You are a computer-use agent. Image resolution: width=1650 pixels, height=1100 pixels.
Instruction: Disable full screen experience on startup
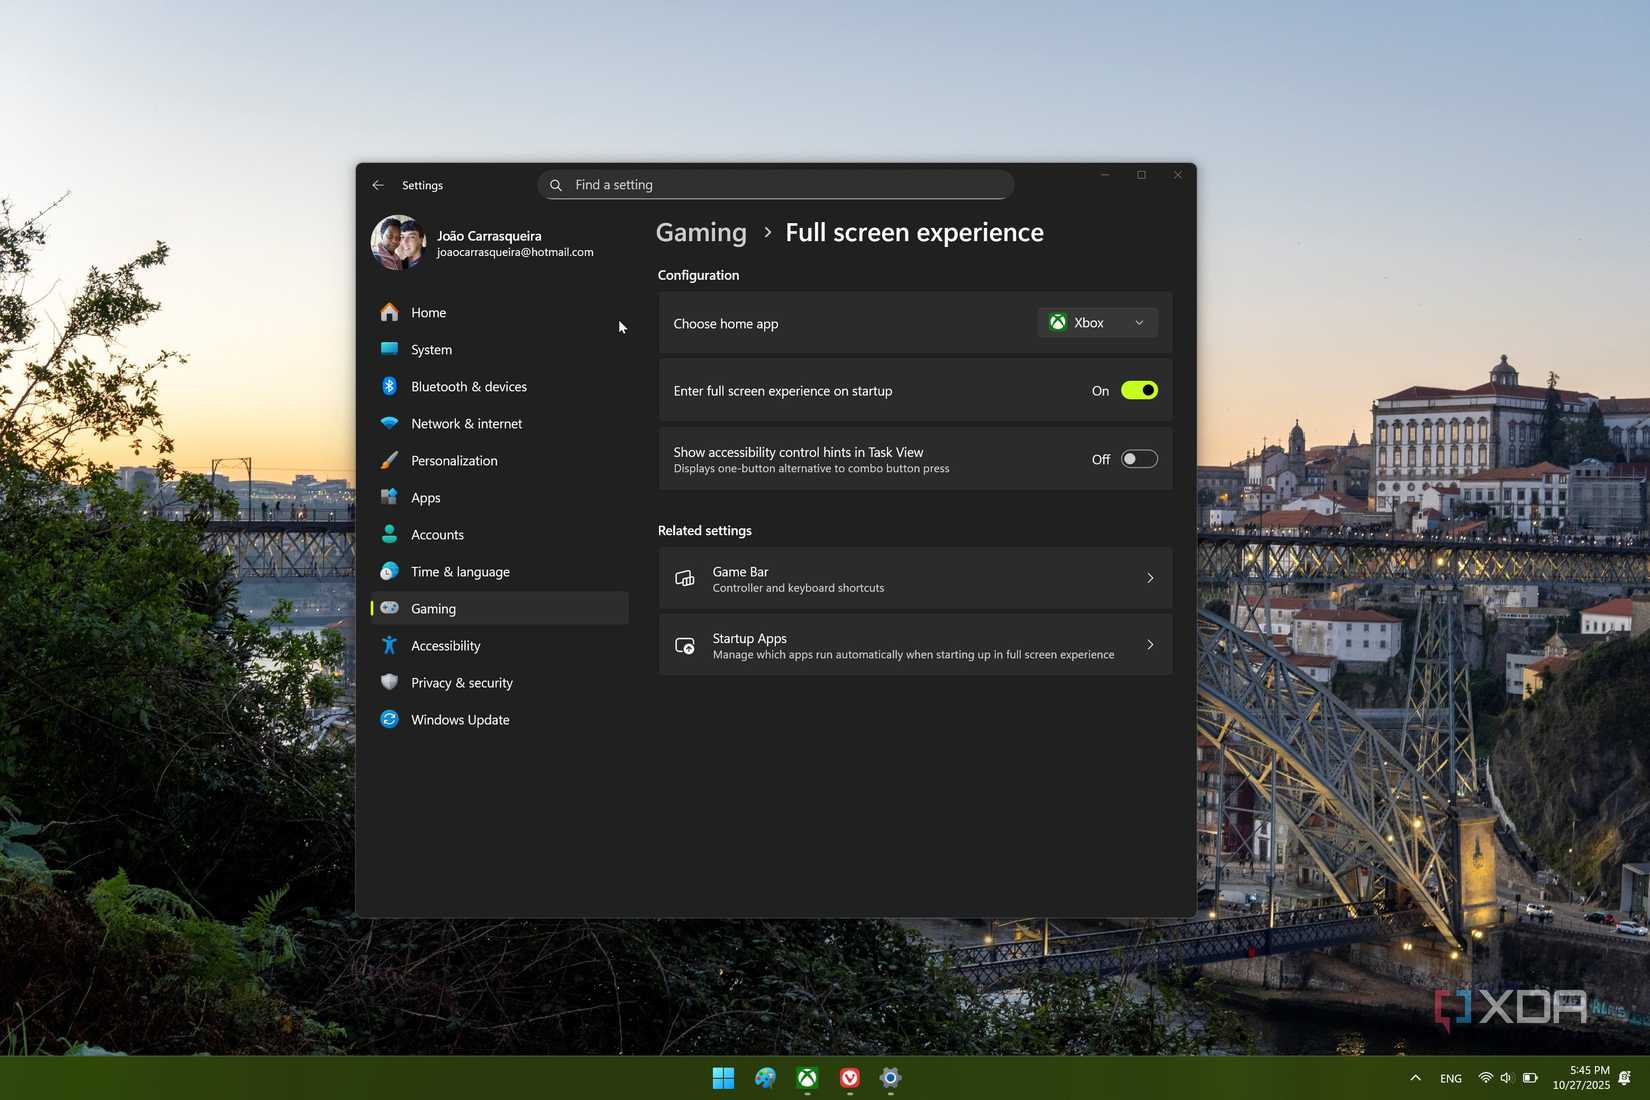tap(1139, 391)
